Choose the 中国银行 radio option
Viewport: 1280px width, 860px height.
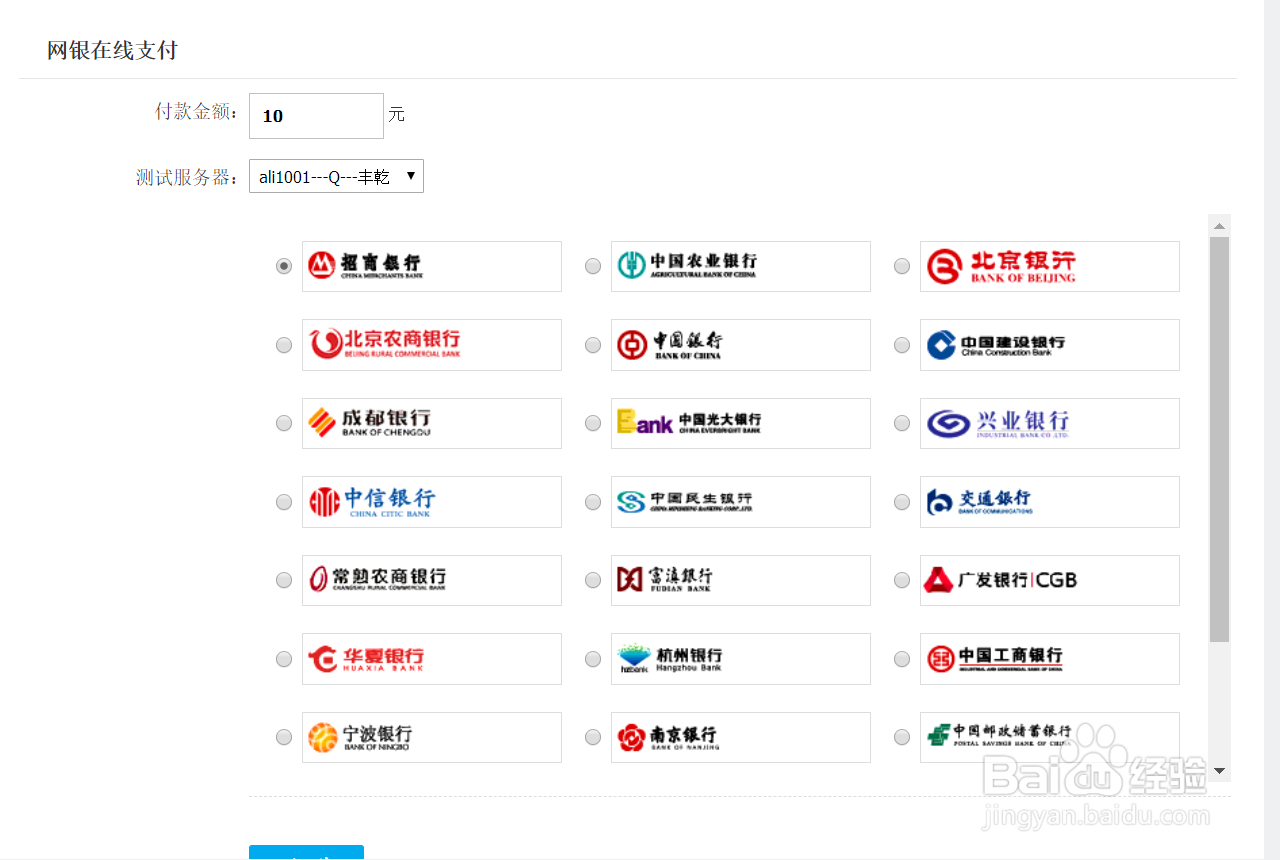coord(593,345)
